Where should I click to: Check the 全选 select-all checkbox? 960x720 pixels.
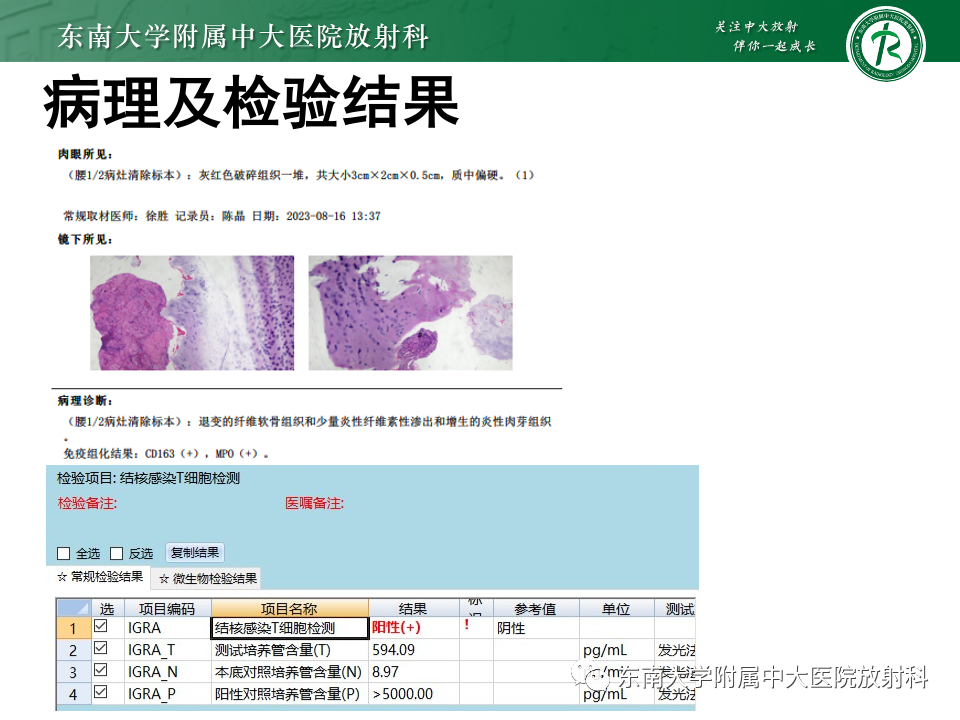[x=64, y=553]
